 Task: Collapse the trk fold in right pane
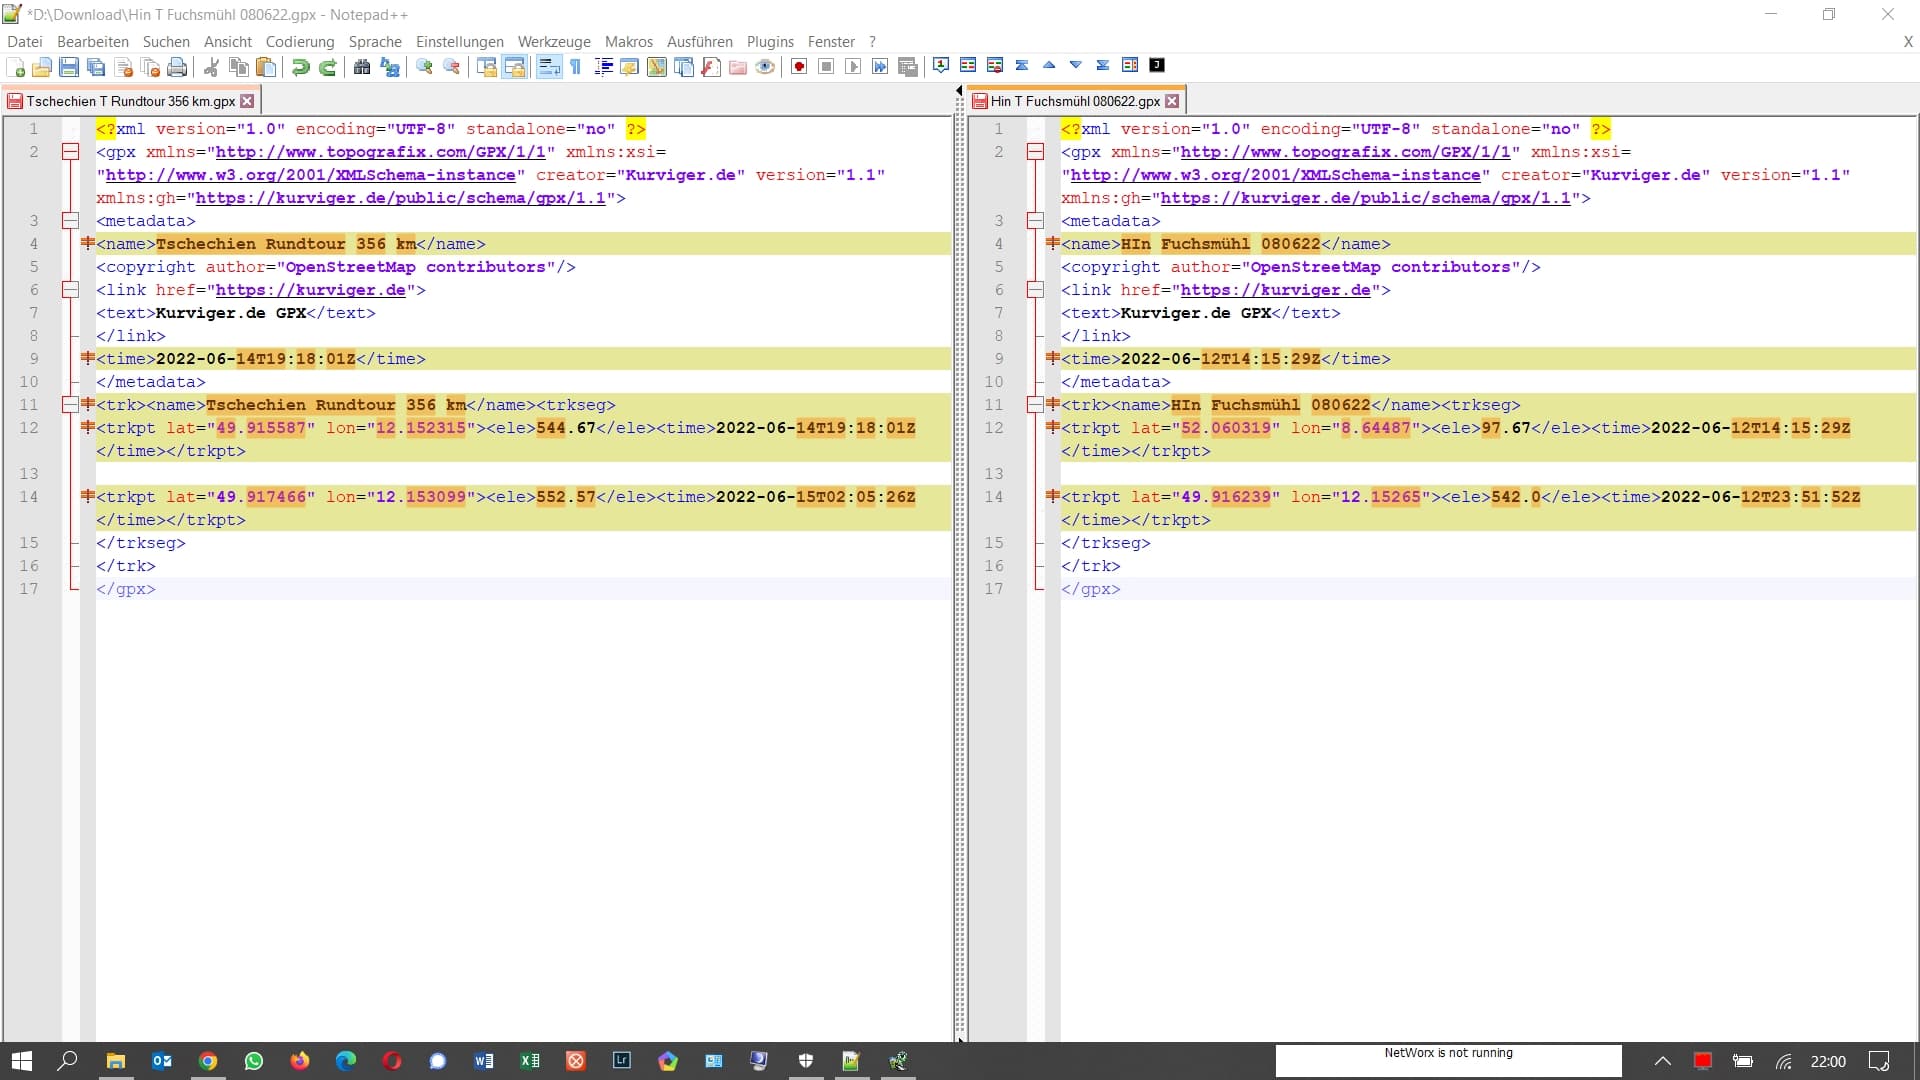pyautogui.click(x=1035, y=405)
